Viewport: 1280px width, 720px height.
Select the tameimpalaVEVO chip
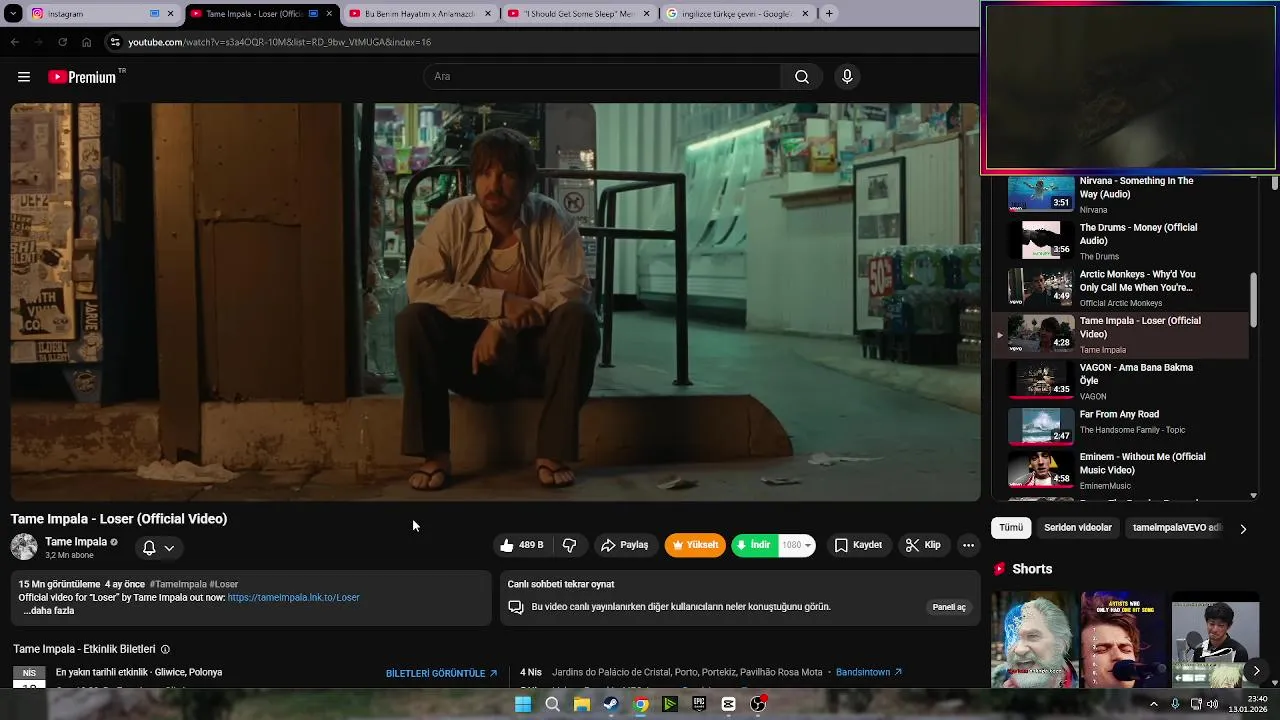coord(1177,528)
